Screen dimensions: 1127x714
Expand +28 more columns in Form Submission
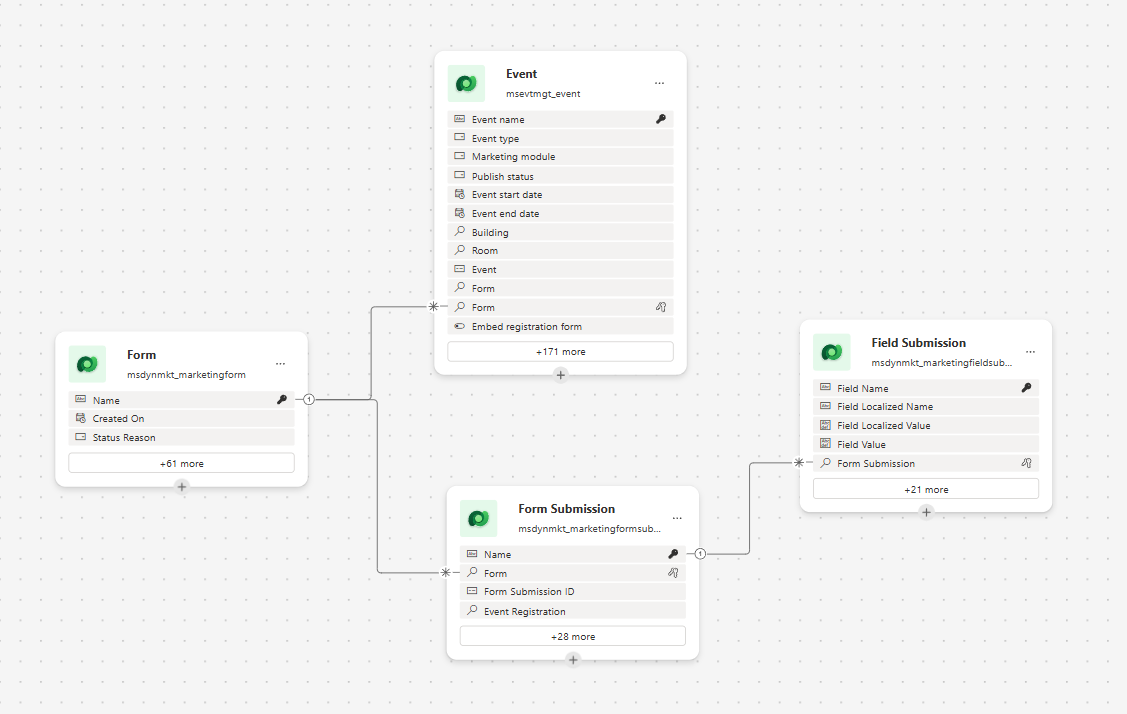[x=573, y=636]
